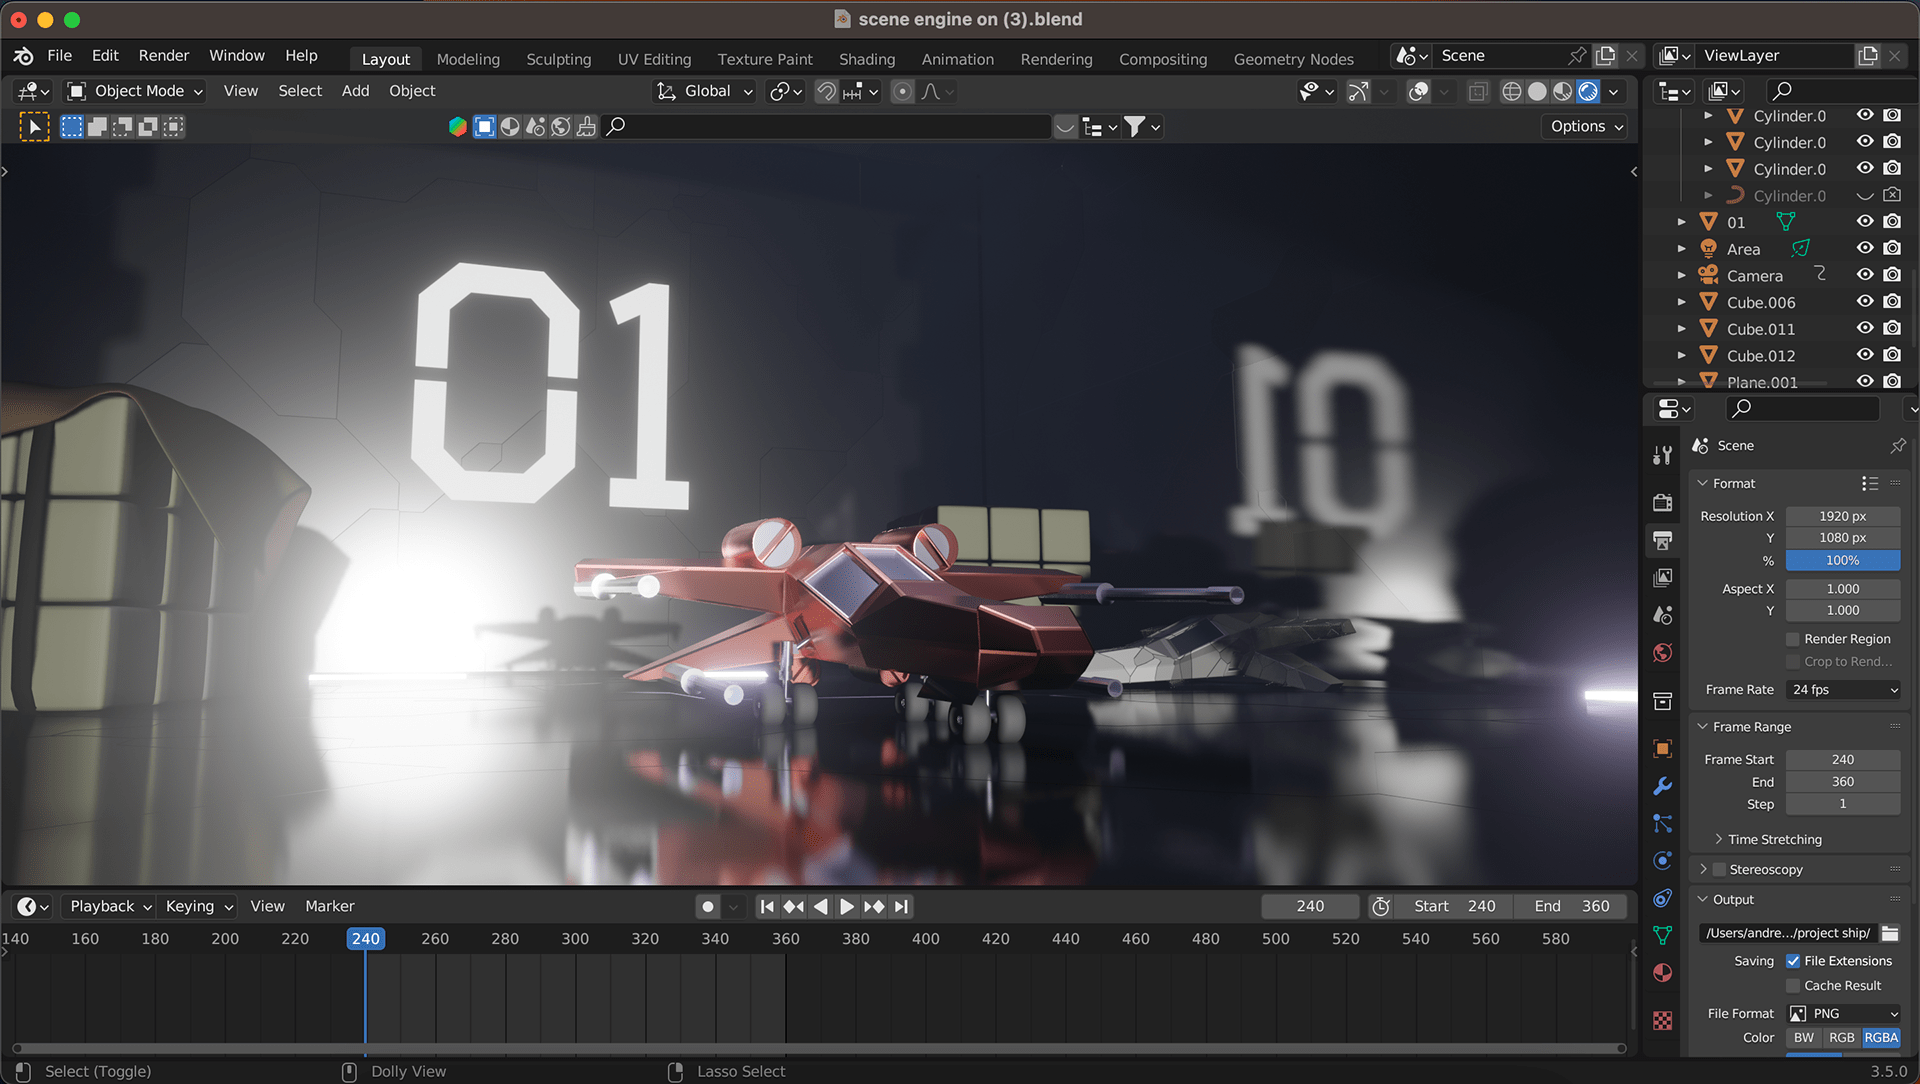The height and width of the screenshot is (1084, 1920).
Task: Click the play animation button
Action: 847,906
